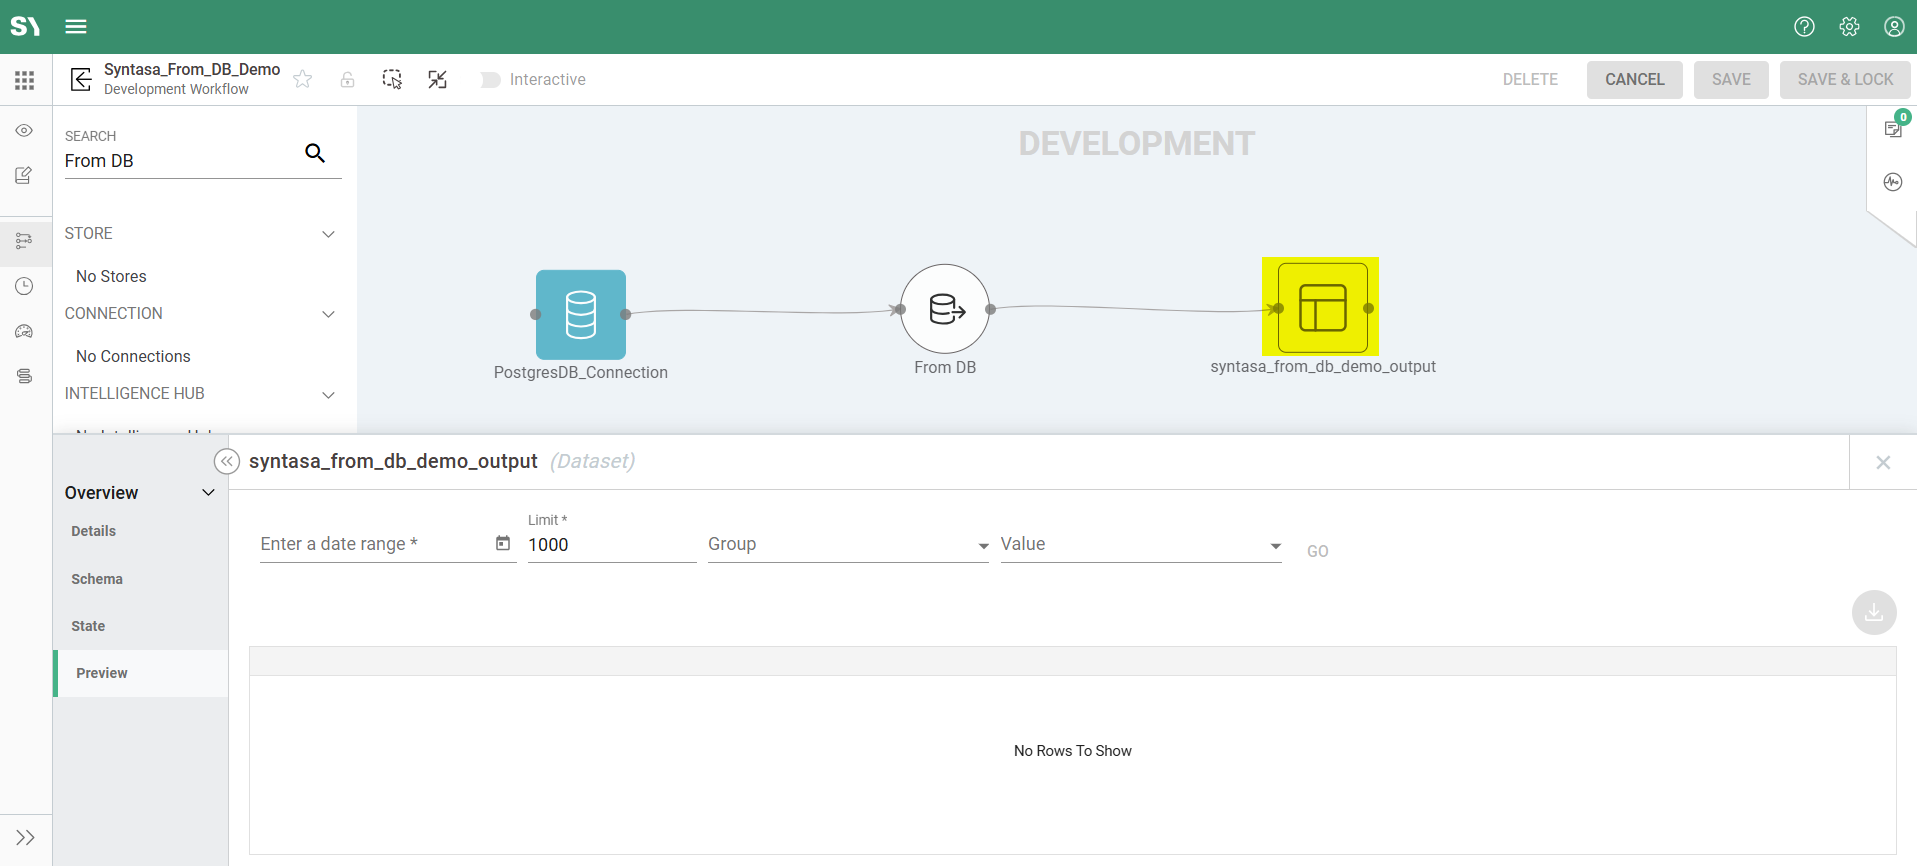Collapse the panel with double-left arrow
1917x866 pixels.
[x=227, y=461]
